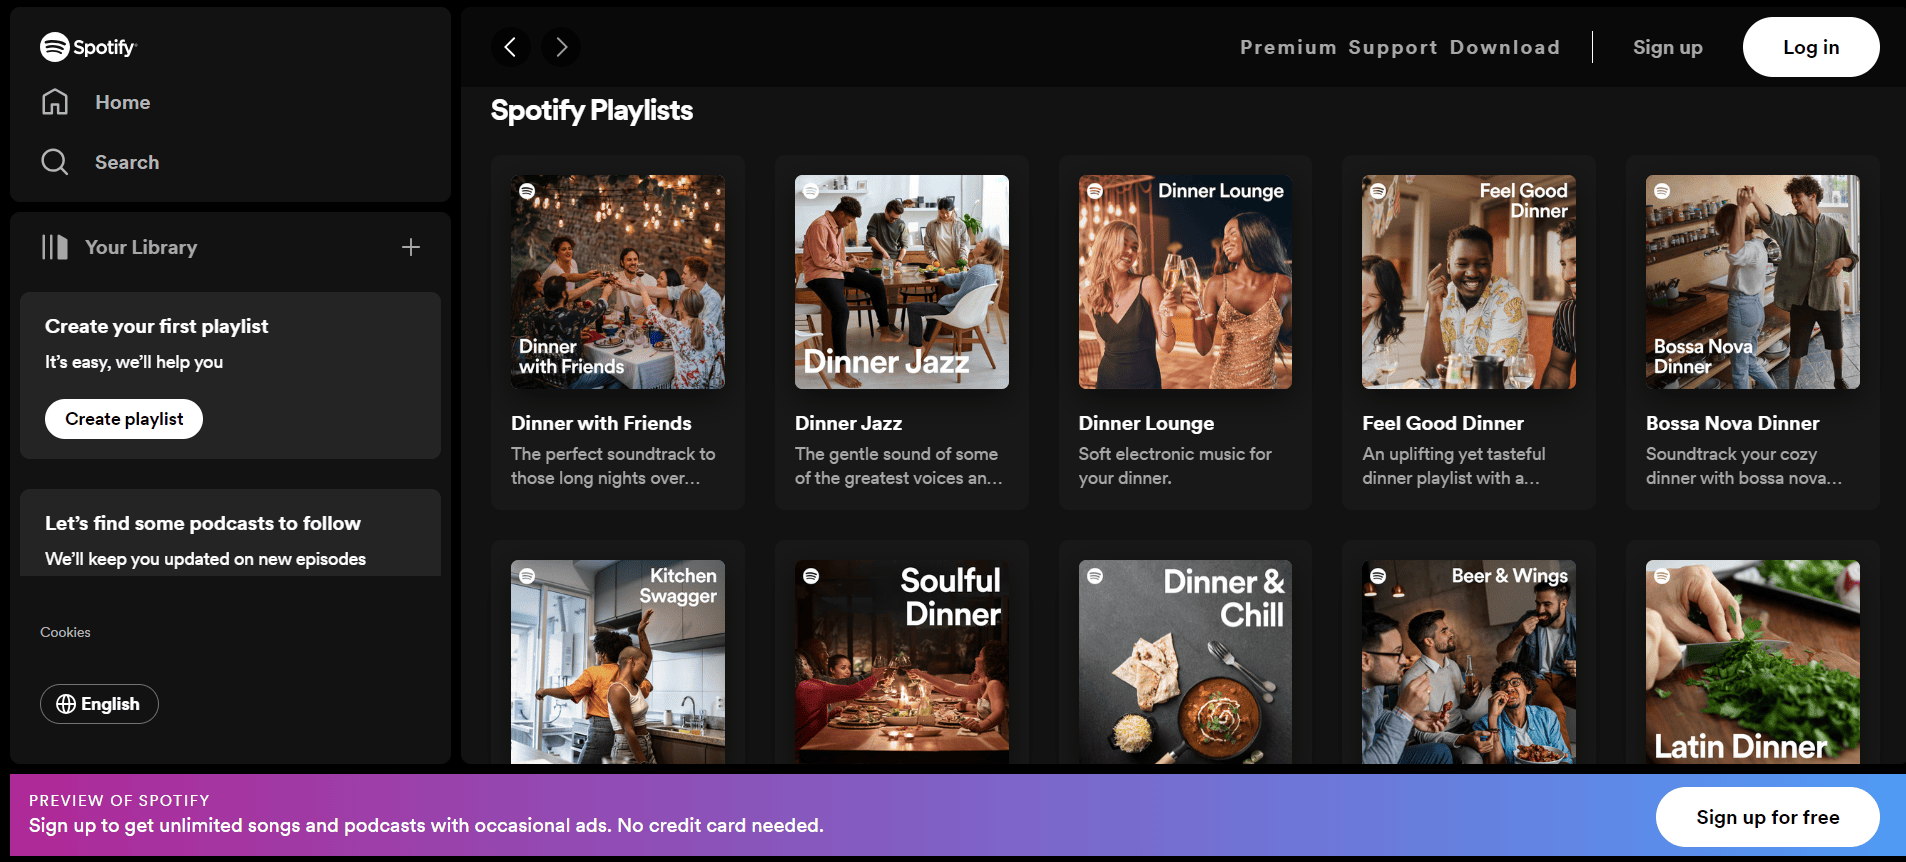This screenshot has height=862, width=1906.
Task: Open the Download menu link
Action: (x=1504, y=47)
